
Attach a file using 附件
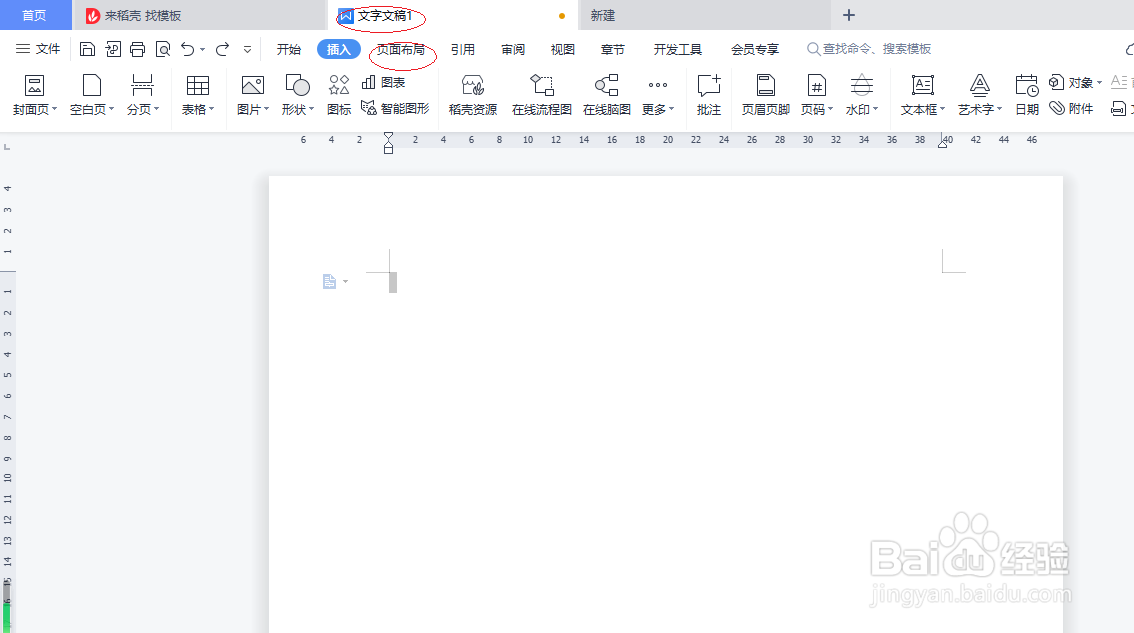click(x=1072, y=108)
